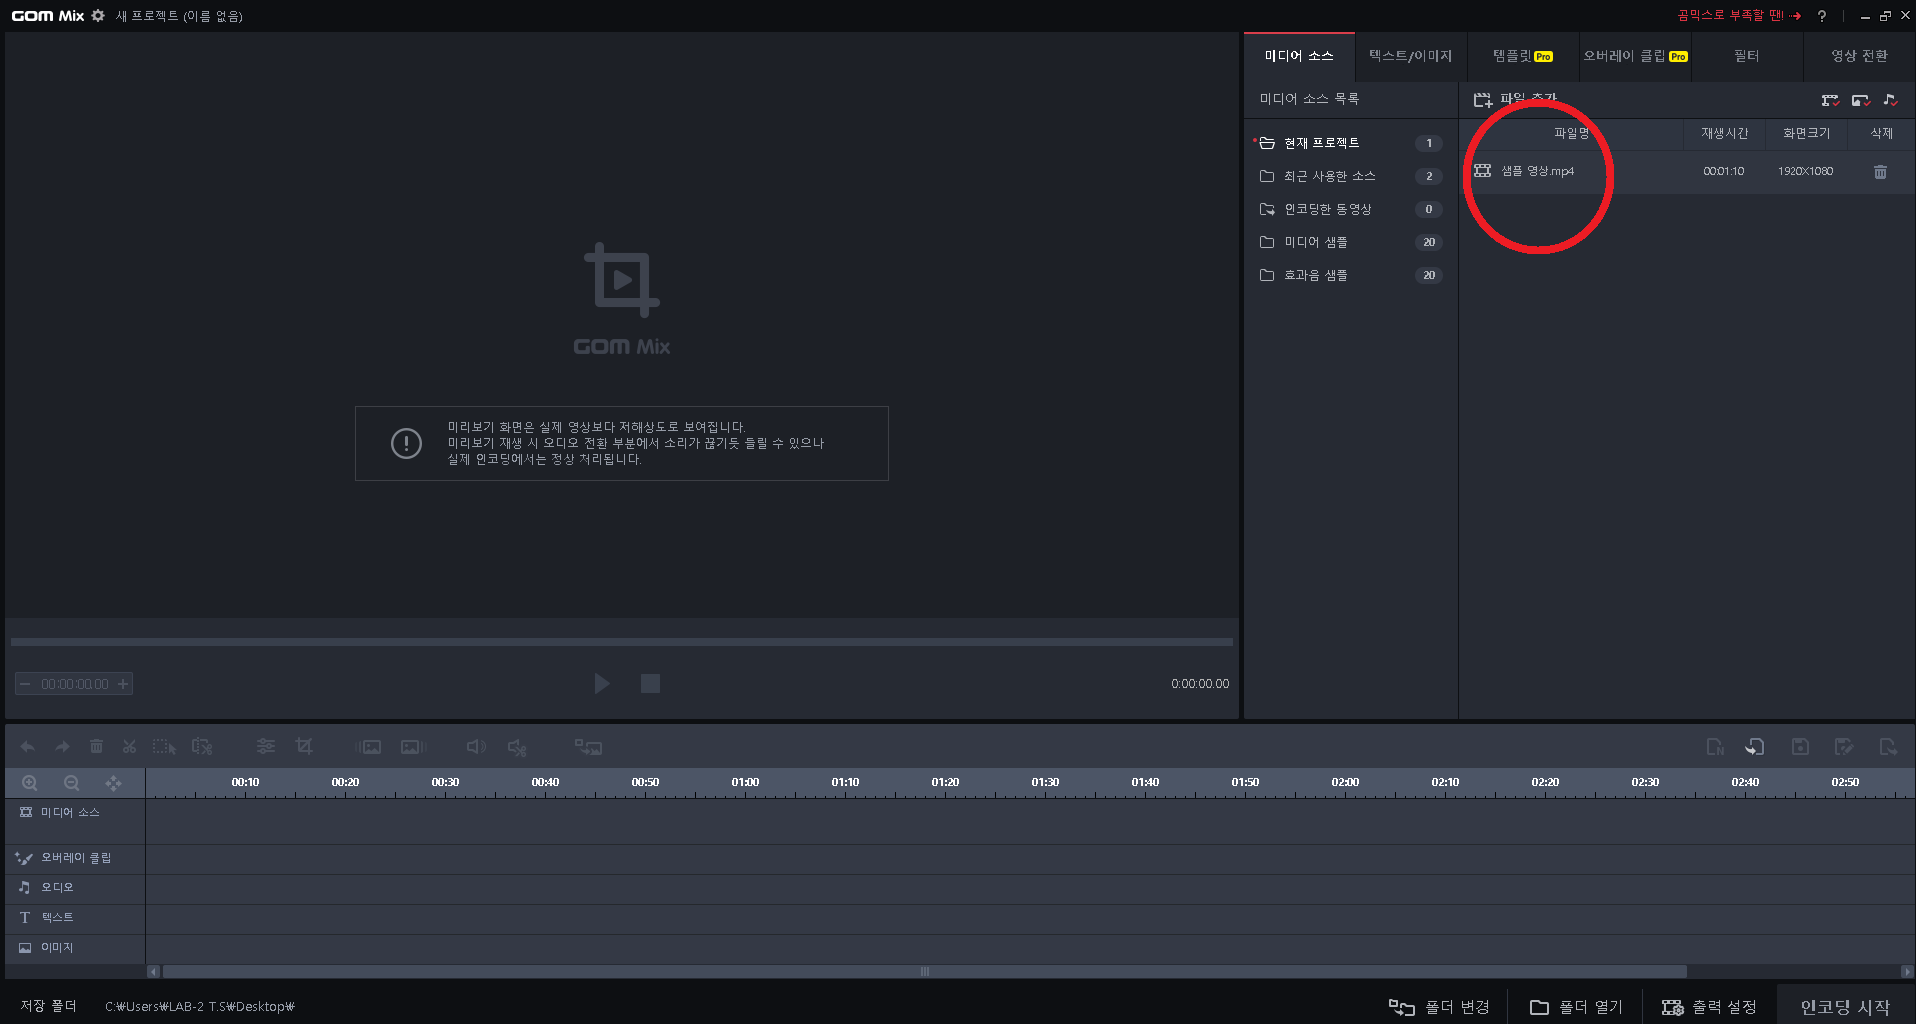Toggle the audio music note filter
Viewport: 1916px width, 1024px height.
point(1890,100)
